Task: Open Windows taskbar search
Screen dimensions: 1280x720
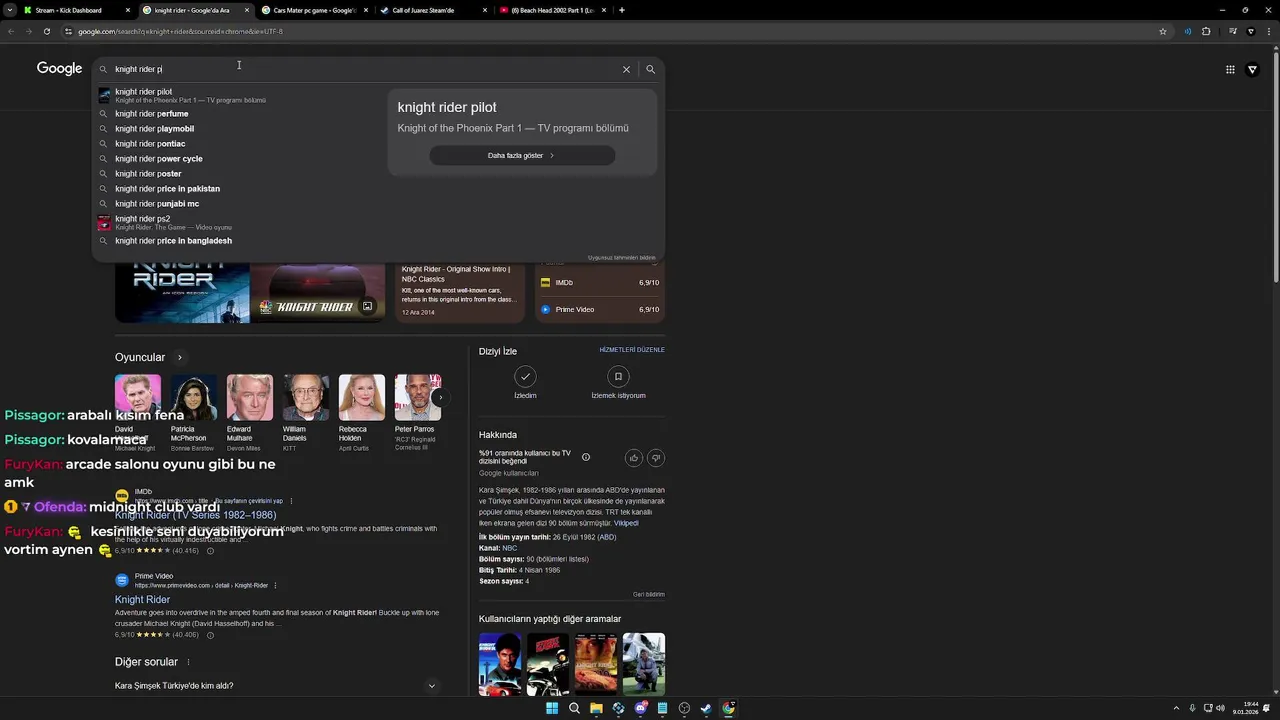Action: click(574, 708)
